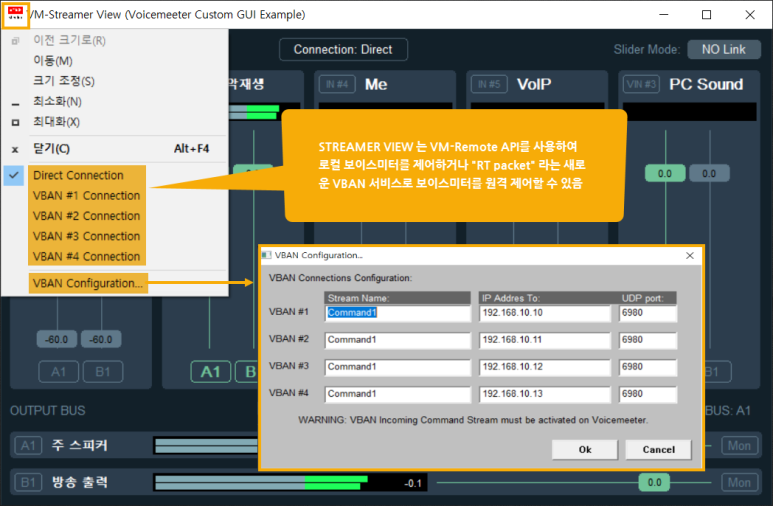This screenshot has width=773, height=506.
Task: Click the -0.1 level readout of 방송 출력
Action: click(413, 483)
